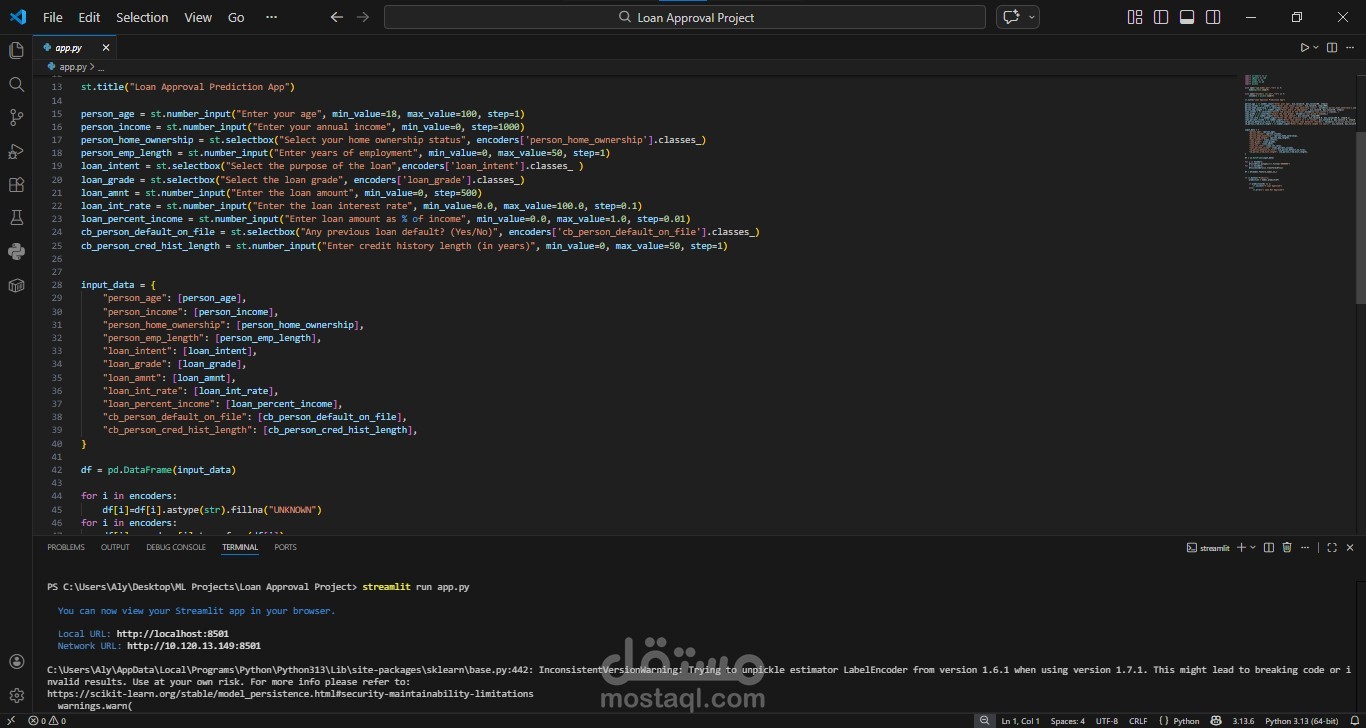
Task: Toggle Primary Side Bar visibility
Action: pos(1161,17)
